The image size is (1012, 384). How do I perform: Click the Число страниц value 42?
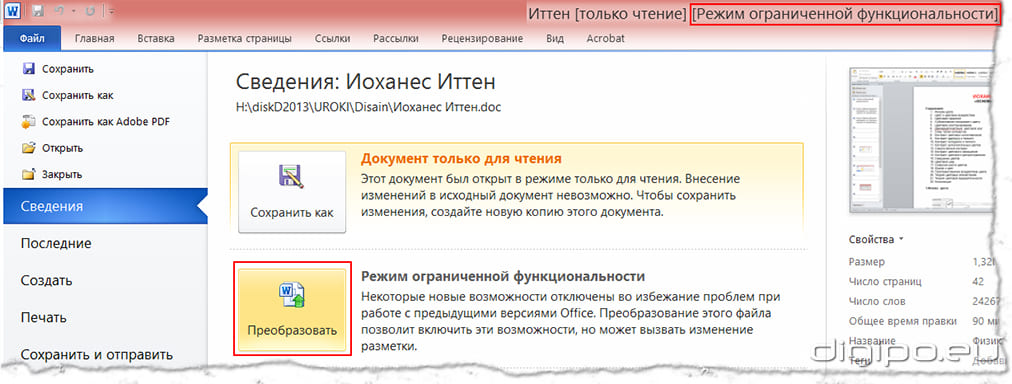[978, 282]
